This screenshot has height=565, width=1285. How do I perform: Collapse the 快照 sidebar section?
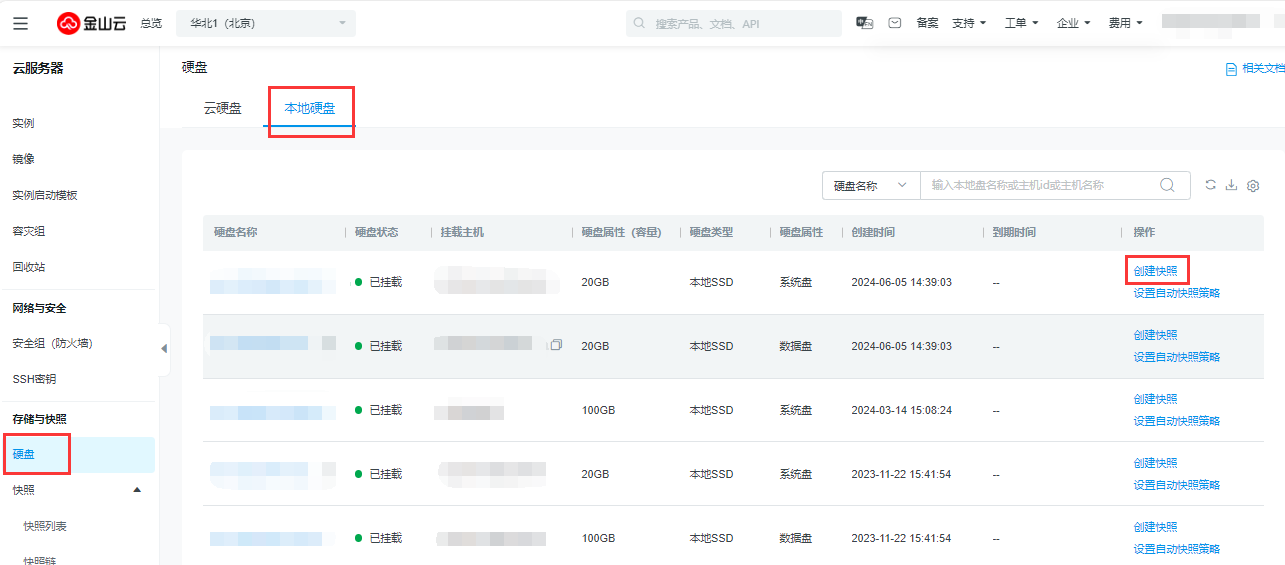pyautogui.click(x=137, y=490)
